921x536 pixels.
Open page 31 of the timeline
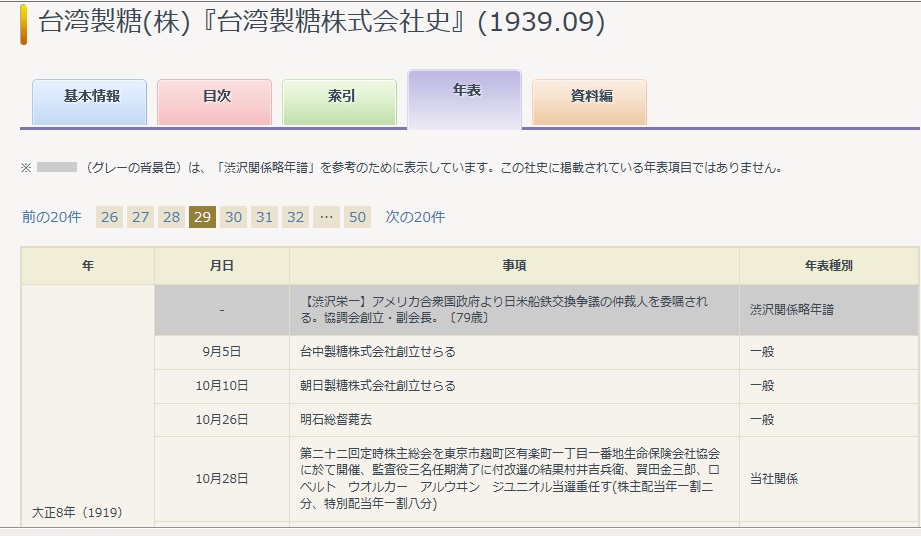tap(264, 217)
